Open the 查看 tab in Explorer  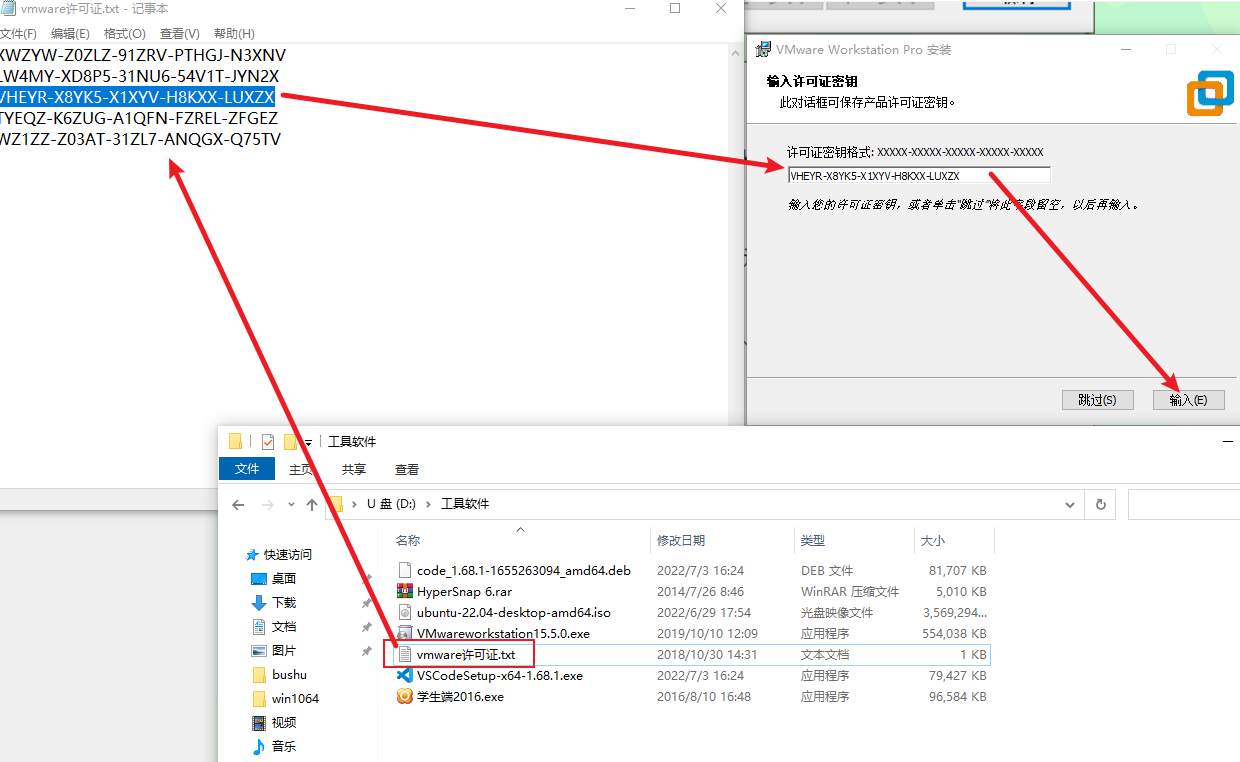406,469
